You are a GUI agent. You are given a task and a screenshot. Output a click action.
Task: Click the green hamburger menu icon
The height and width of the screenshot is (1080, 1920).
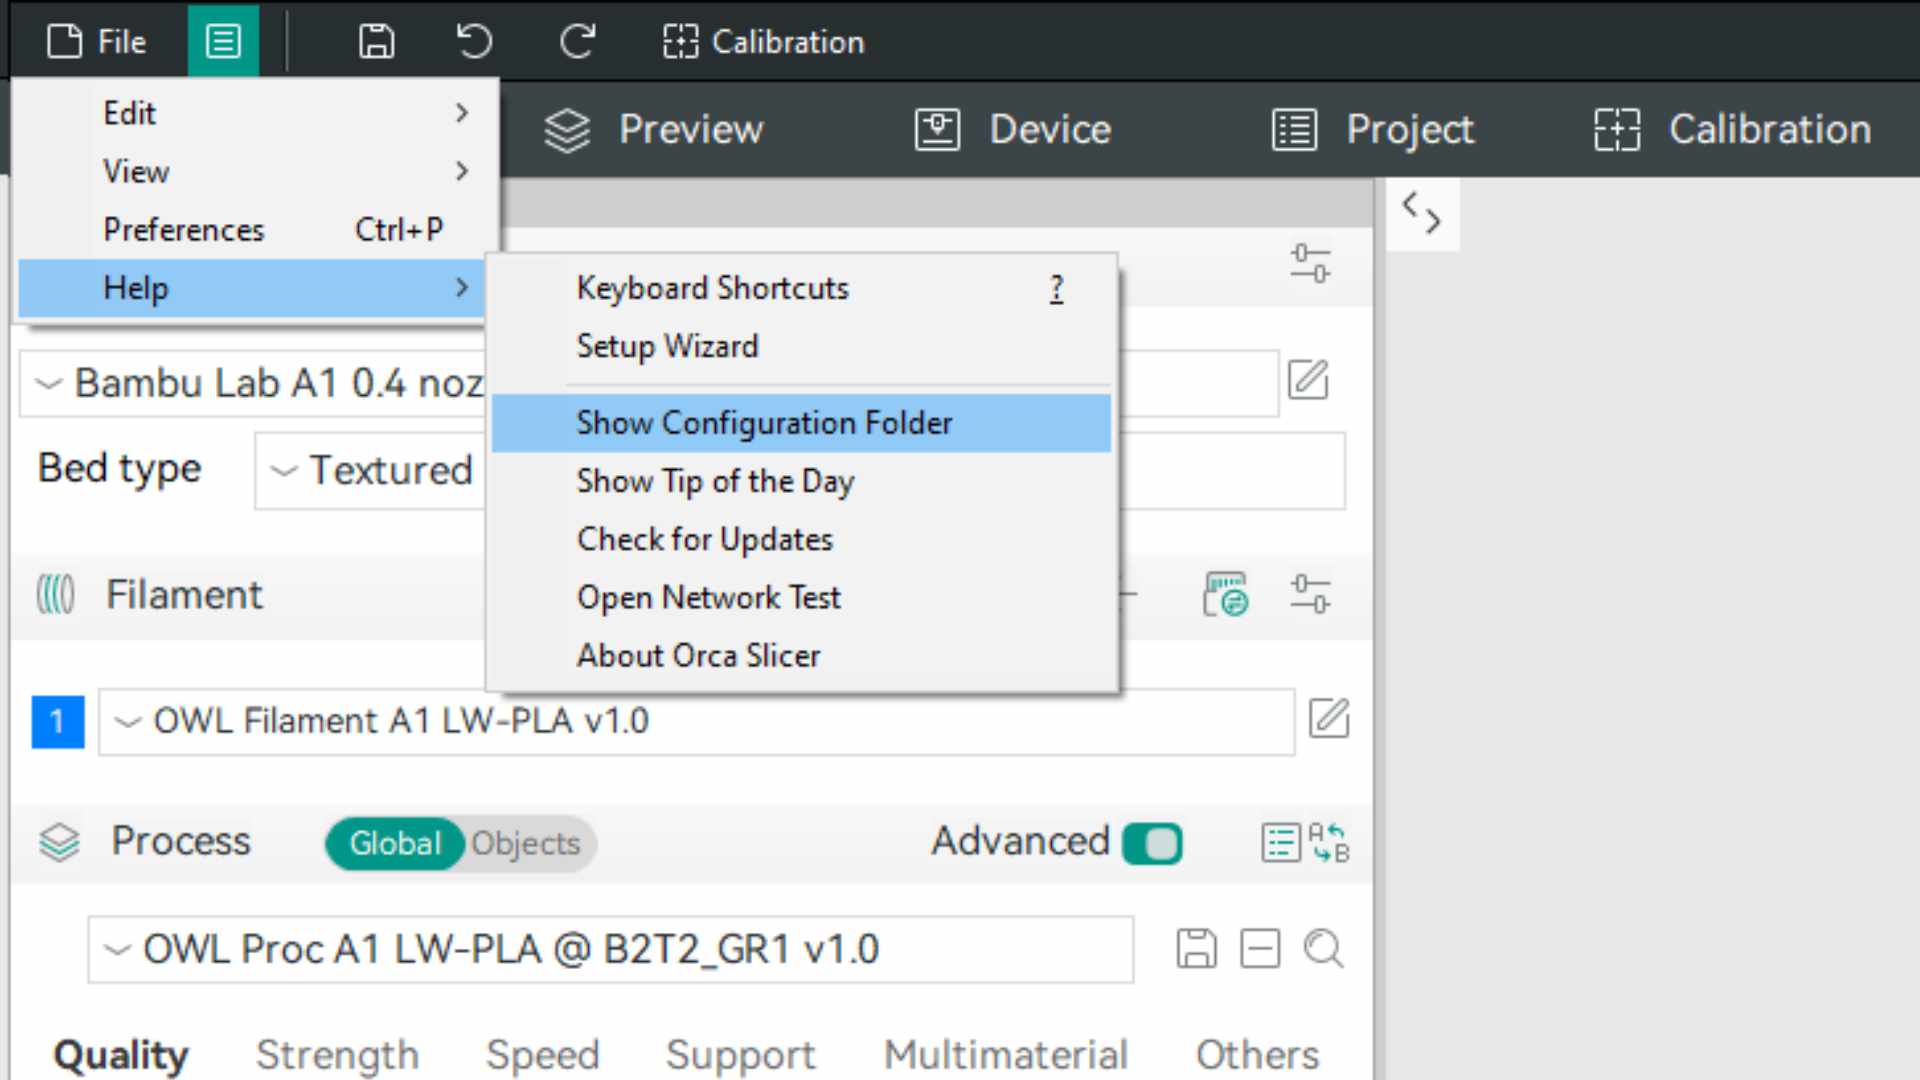coord(223,42)
